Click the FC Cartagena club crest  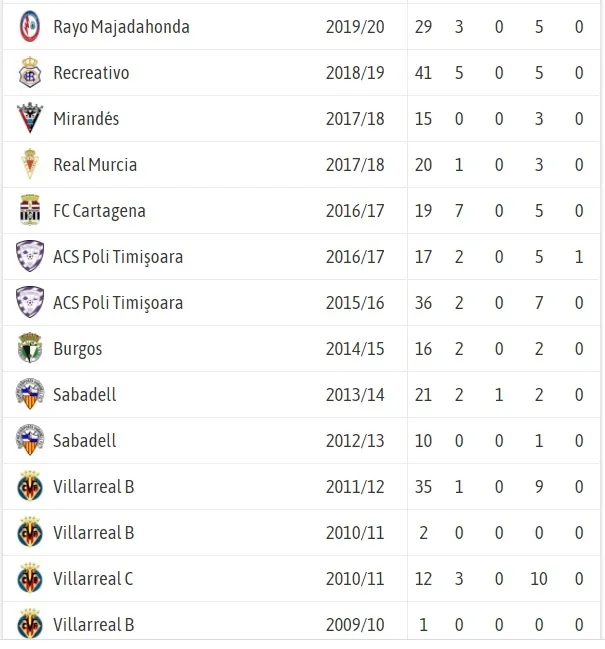tap(30, 211)
